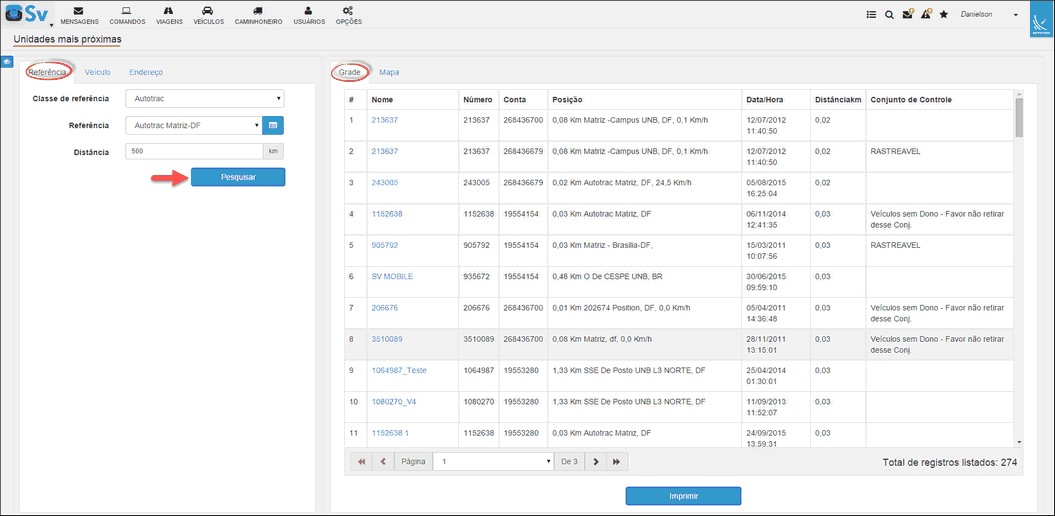Click the Número column header
Screen dimensions: 1055x516
tap(478, 100)
